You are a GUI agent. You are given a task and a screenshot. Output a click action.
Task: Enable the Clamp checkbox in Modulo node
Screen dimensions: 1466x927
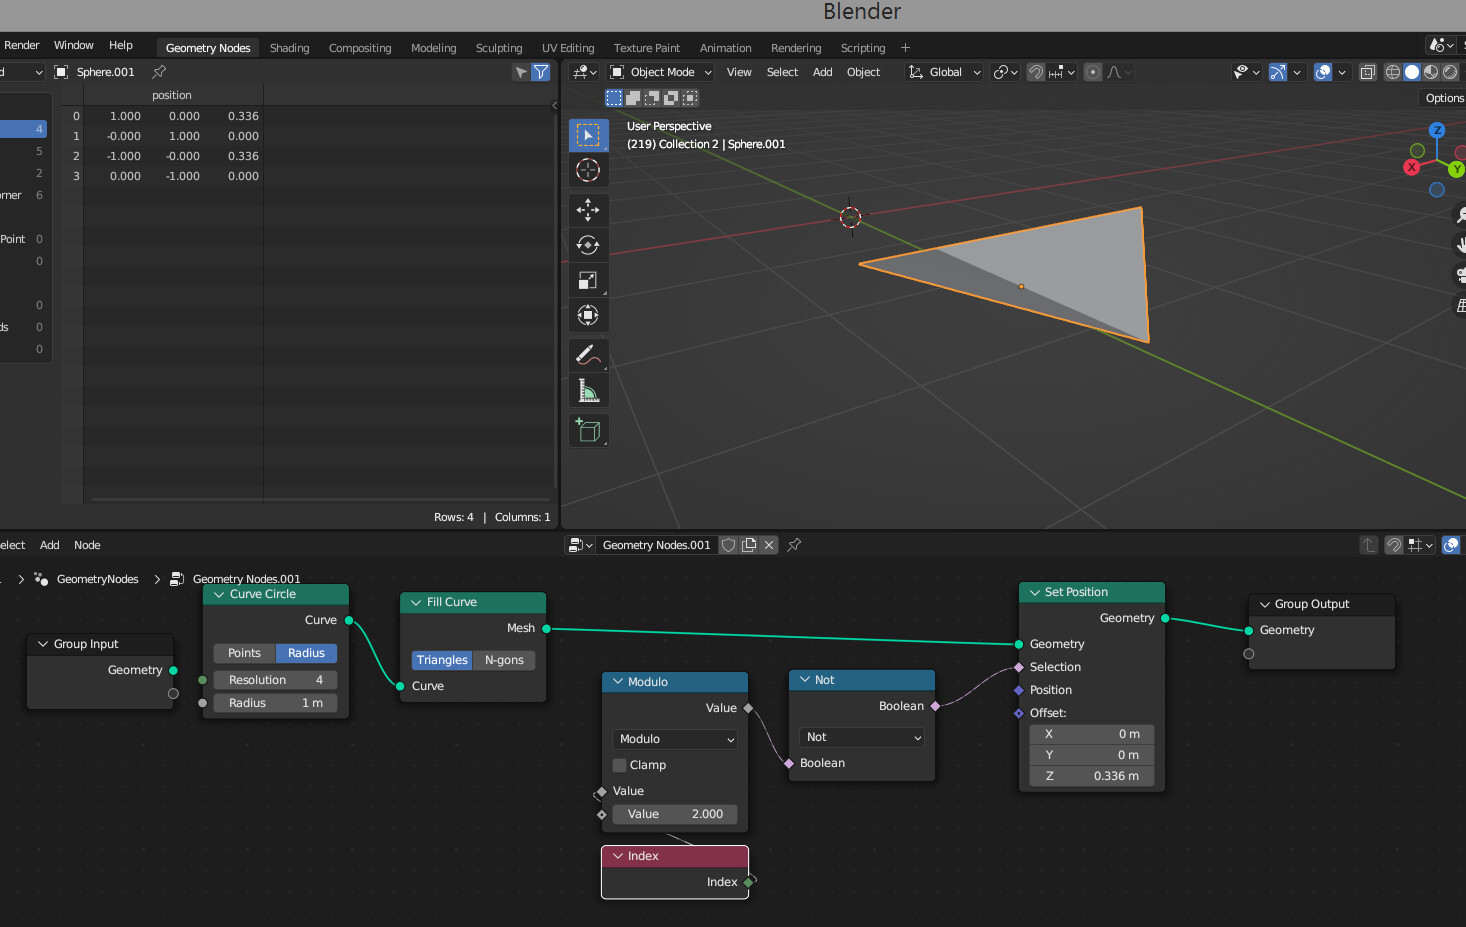[620, 765]
